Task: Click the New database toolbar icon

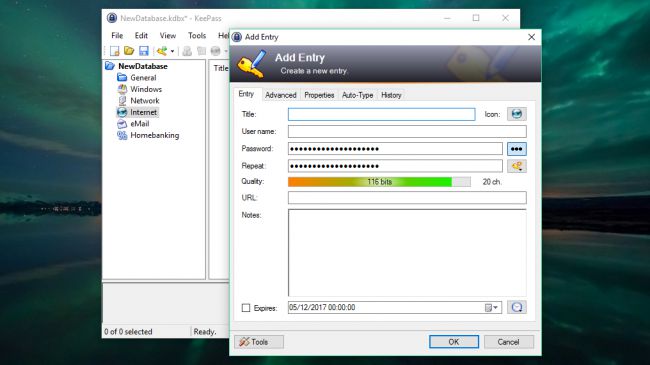Action: (114, 51)
